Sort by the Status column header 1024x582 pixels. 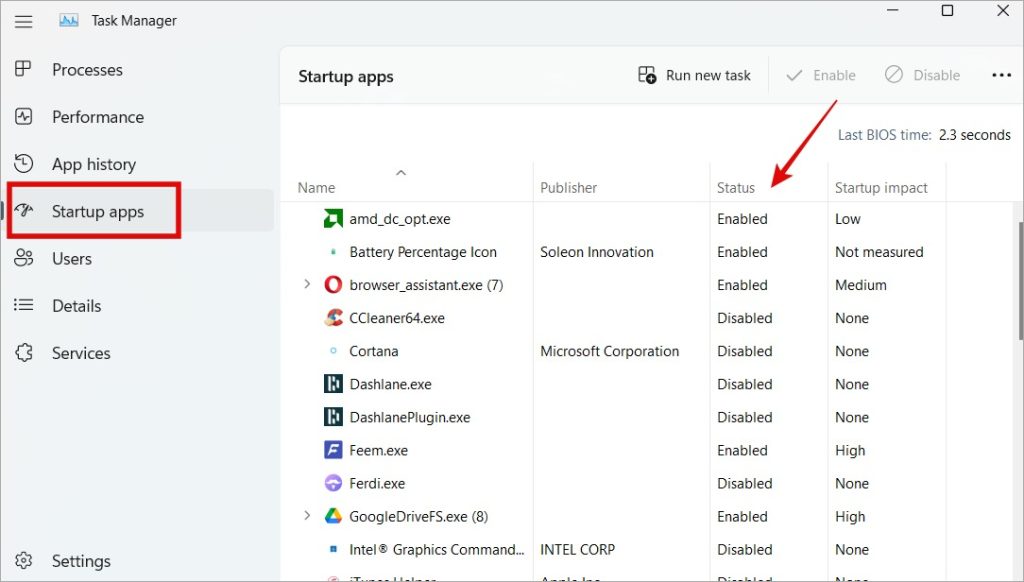tap(736, 187)
